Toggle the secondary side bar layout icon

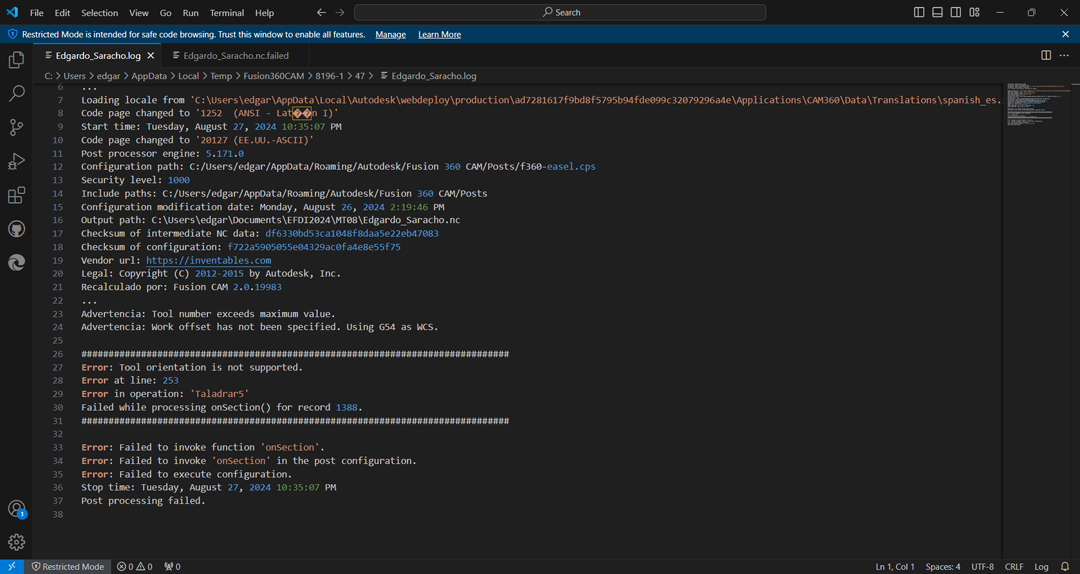tap(956, 12)
